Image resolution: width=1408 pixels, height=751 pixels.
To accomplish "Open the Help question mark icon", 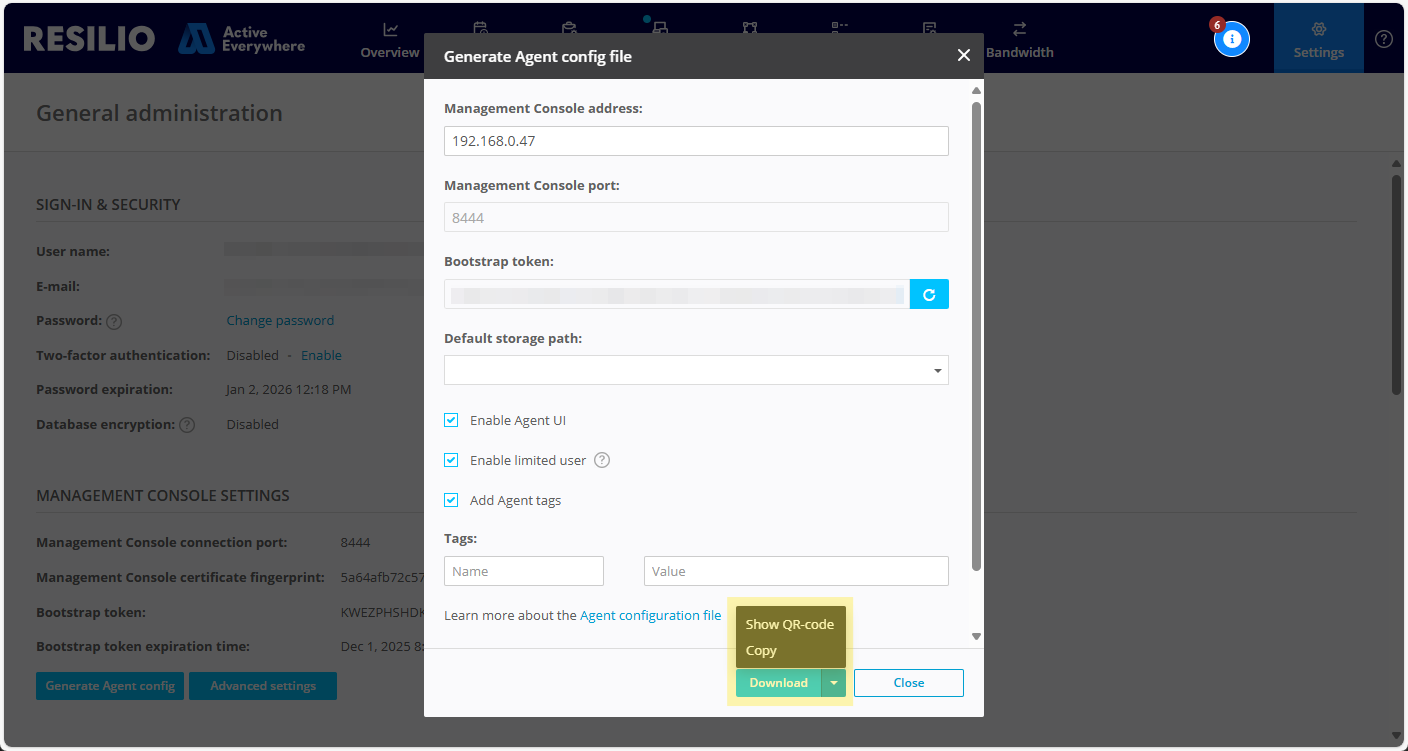I will tap(1384, 38).
